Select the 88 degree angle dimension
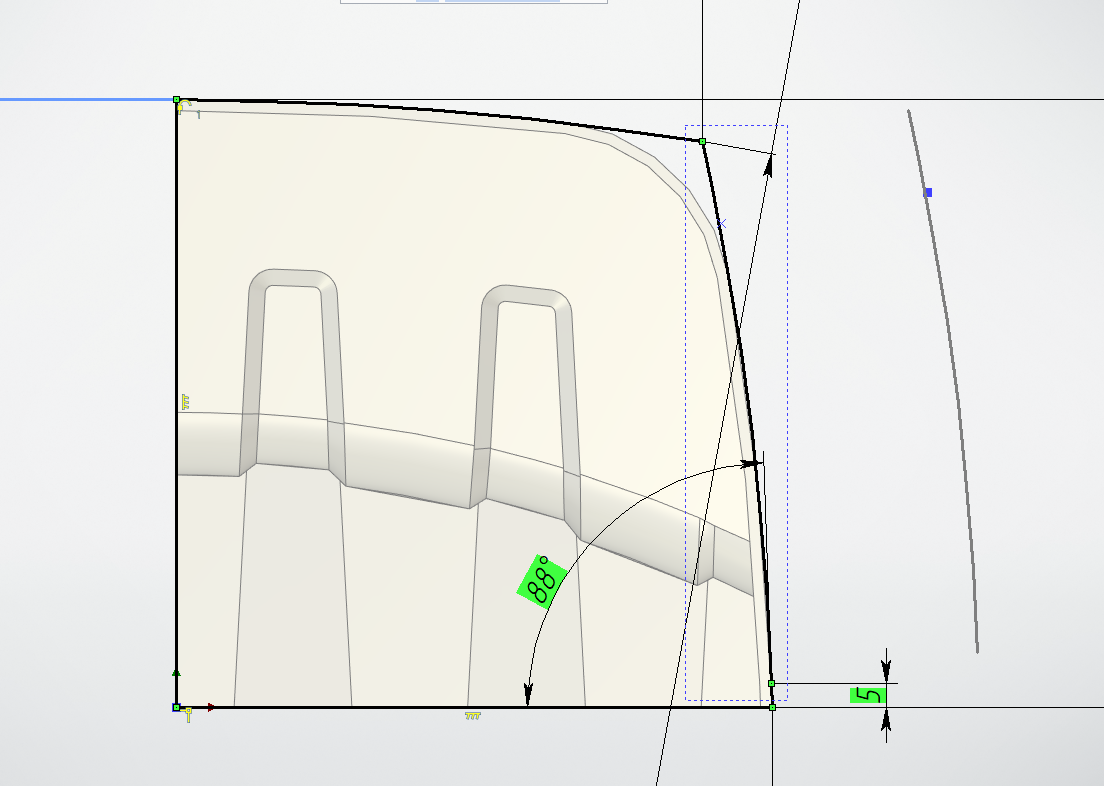This screenshot has width=1104, height=786. coord(542,580)
